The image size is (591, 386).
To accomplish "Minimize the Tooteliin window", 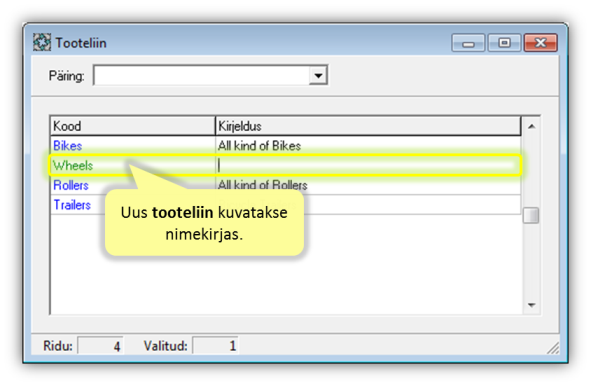I will [x=468, y=43].
